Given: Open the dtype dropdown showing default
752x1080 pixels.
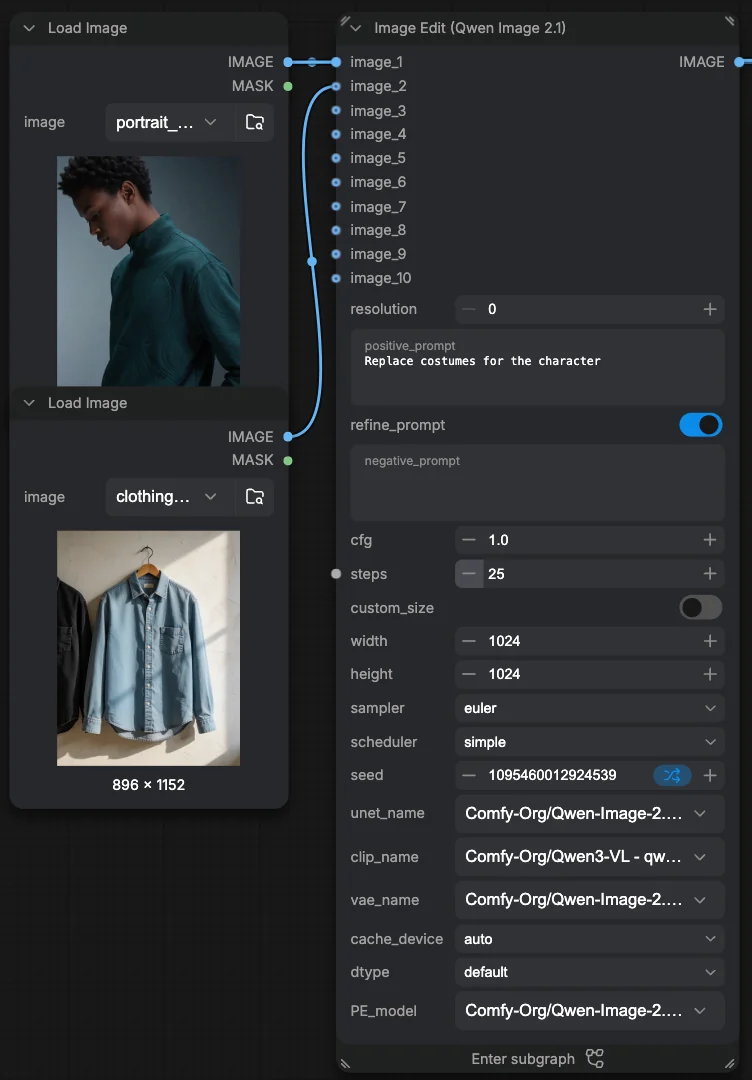Looking at the screenshot, I should [x=589, y=972].
